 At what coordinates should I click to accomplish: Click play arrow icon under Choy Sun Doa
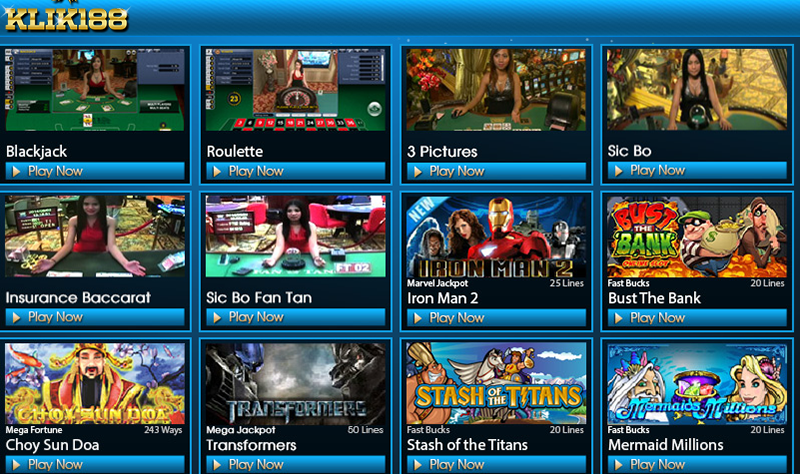click(16, 465)
